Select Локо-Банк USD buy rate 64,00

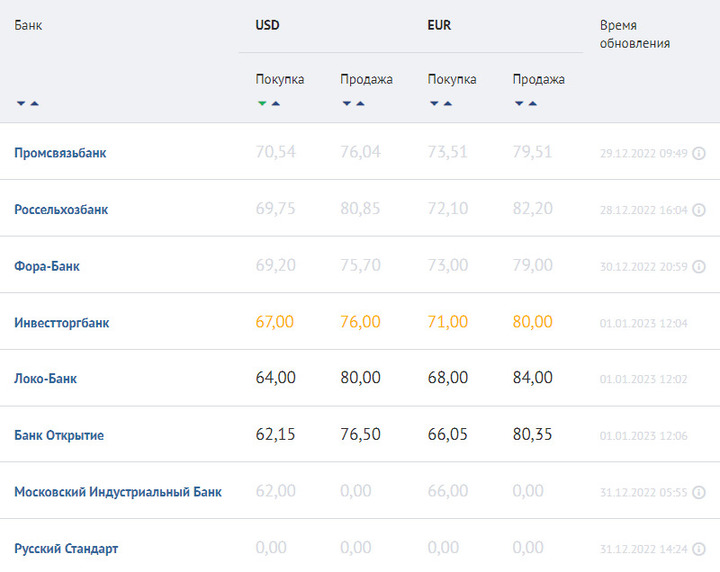tap(276, 378)
